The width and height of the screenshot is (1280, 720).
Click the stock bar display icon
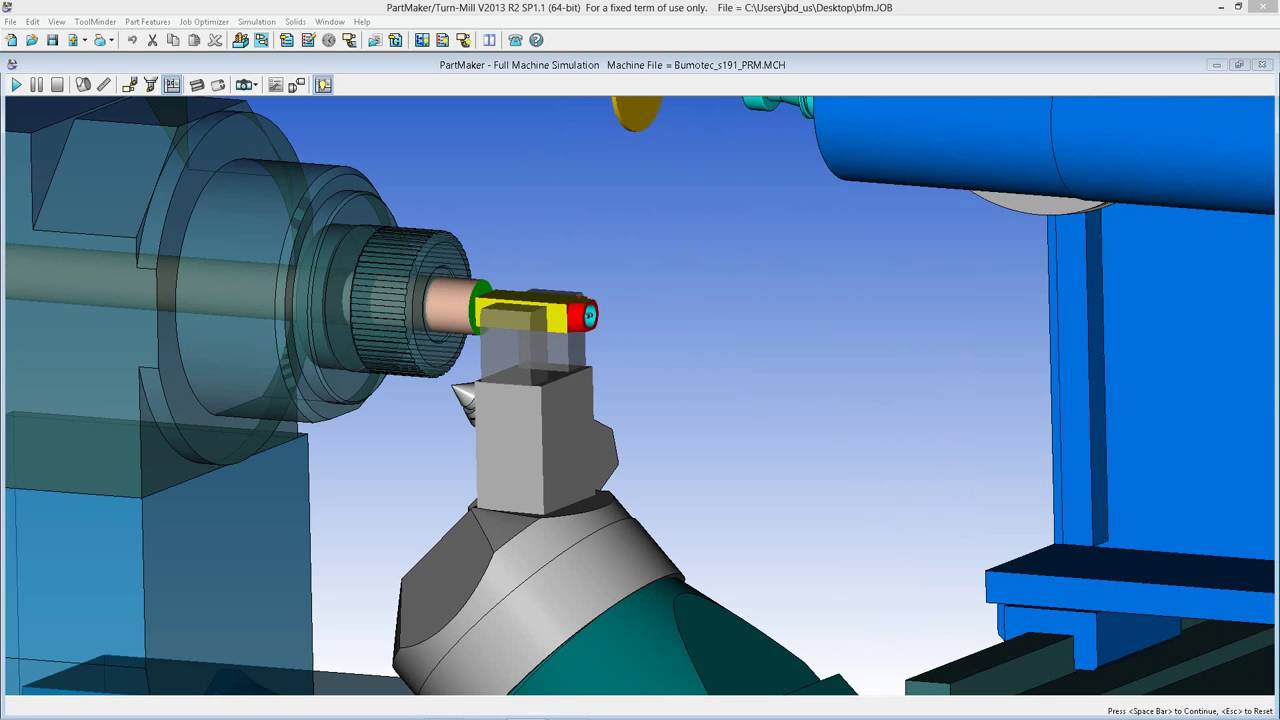[x=197, y=85]
